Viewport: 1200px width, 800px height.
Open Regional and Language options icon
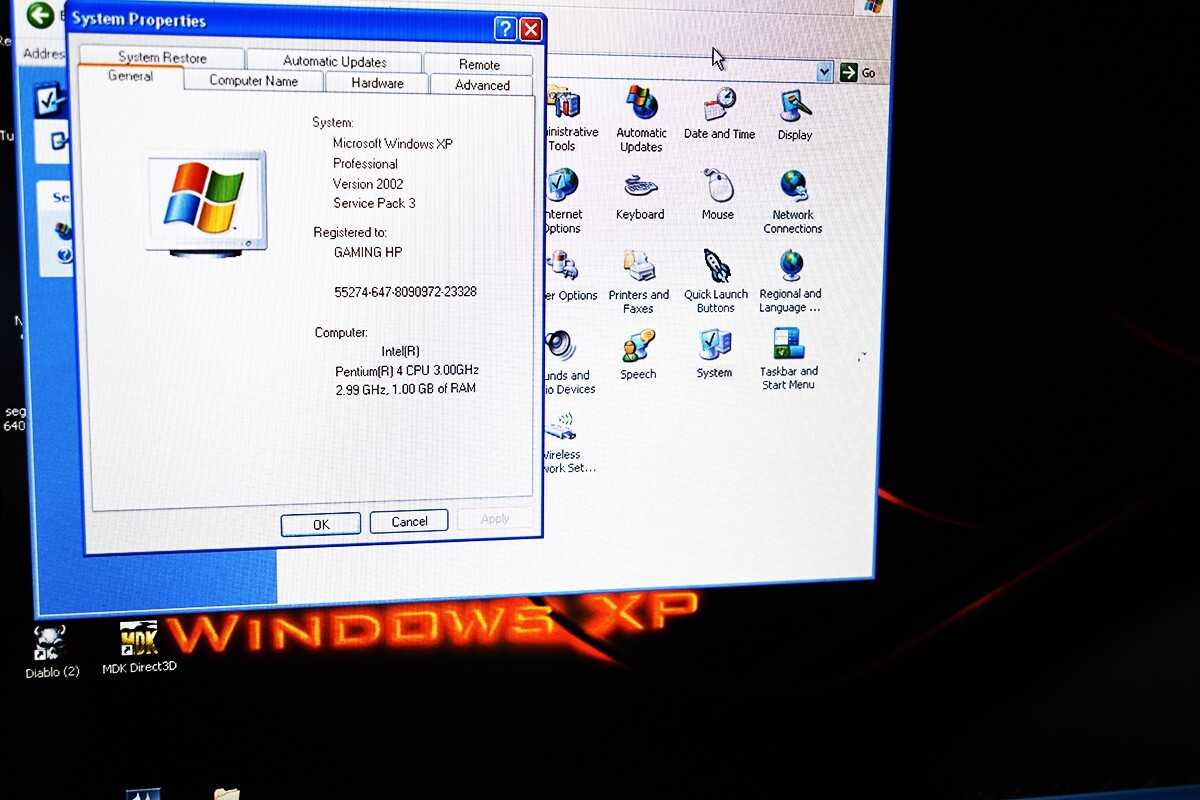coord(790,281)
